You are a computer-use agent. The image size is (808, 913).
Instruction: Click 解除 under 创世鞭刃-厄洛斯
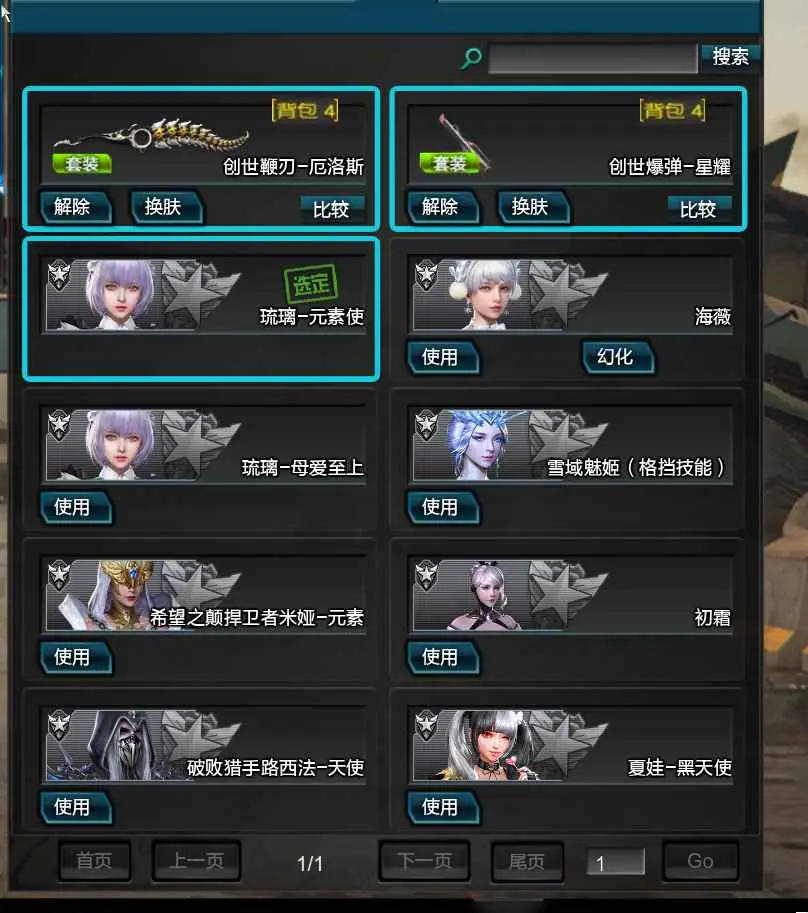(x=75, y=207)
